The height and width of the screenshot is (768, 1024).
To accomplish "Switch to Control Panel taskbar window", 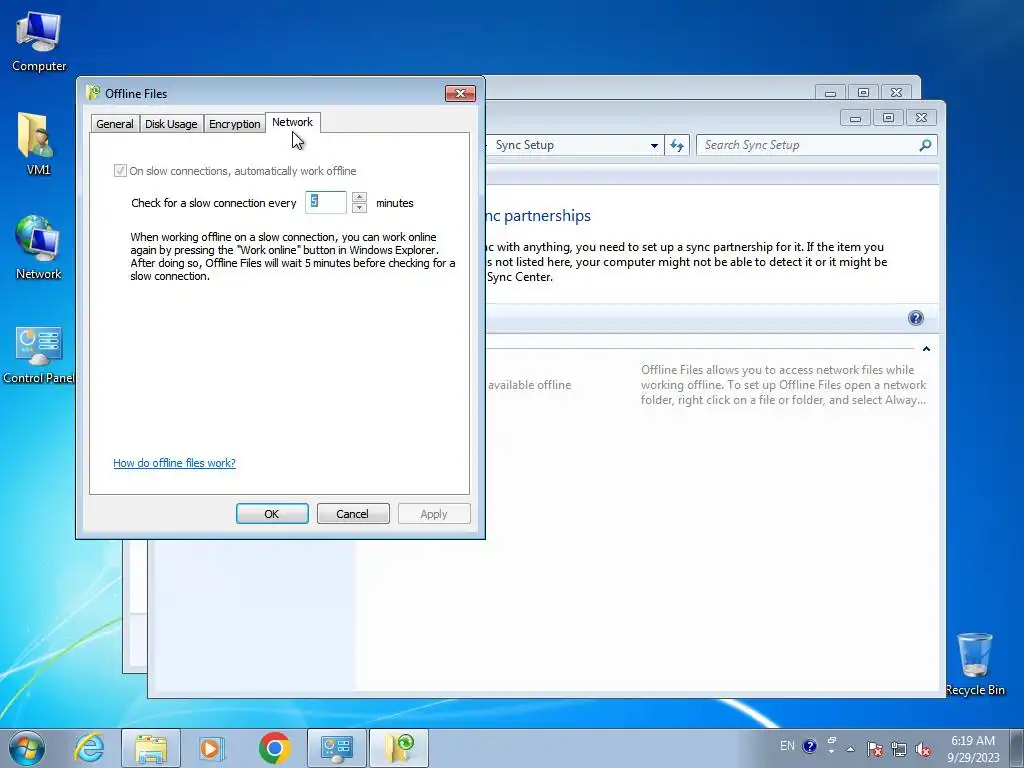I will pos(337,748).
